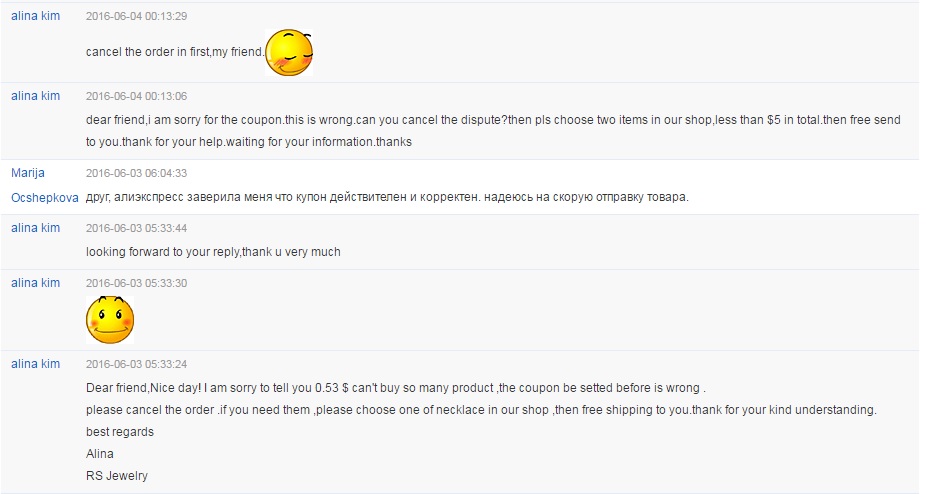The image size is (926, 494).
Task: Click the blushing emoji after 'my friend.'
Action: pyautogui.click(x=289, y=53)
